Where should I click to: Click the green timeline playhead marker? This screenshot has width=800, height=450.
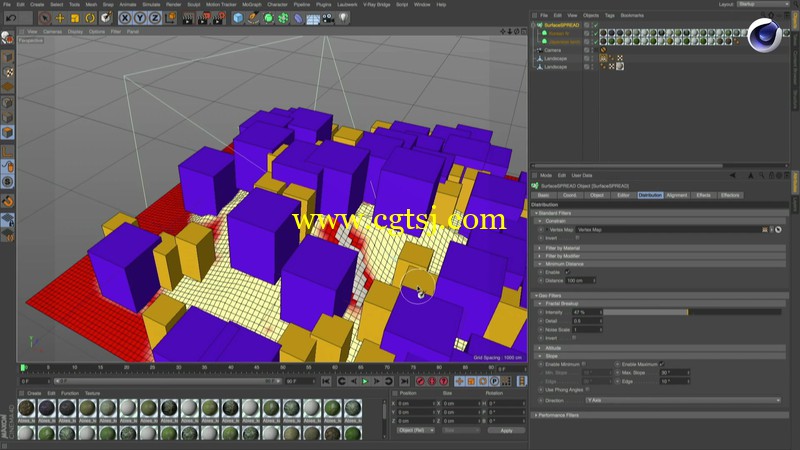click(x=23, y=367)
